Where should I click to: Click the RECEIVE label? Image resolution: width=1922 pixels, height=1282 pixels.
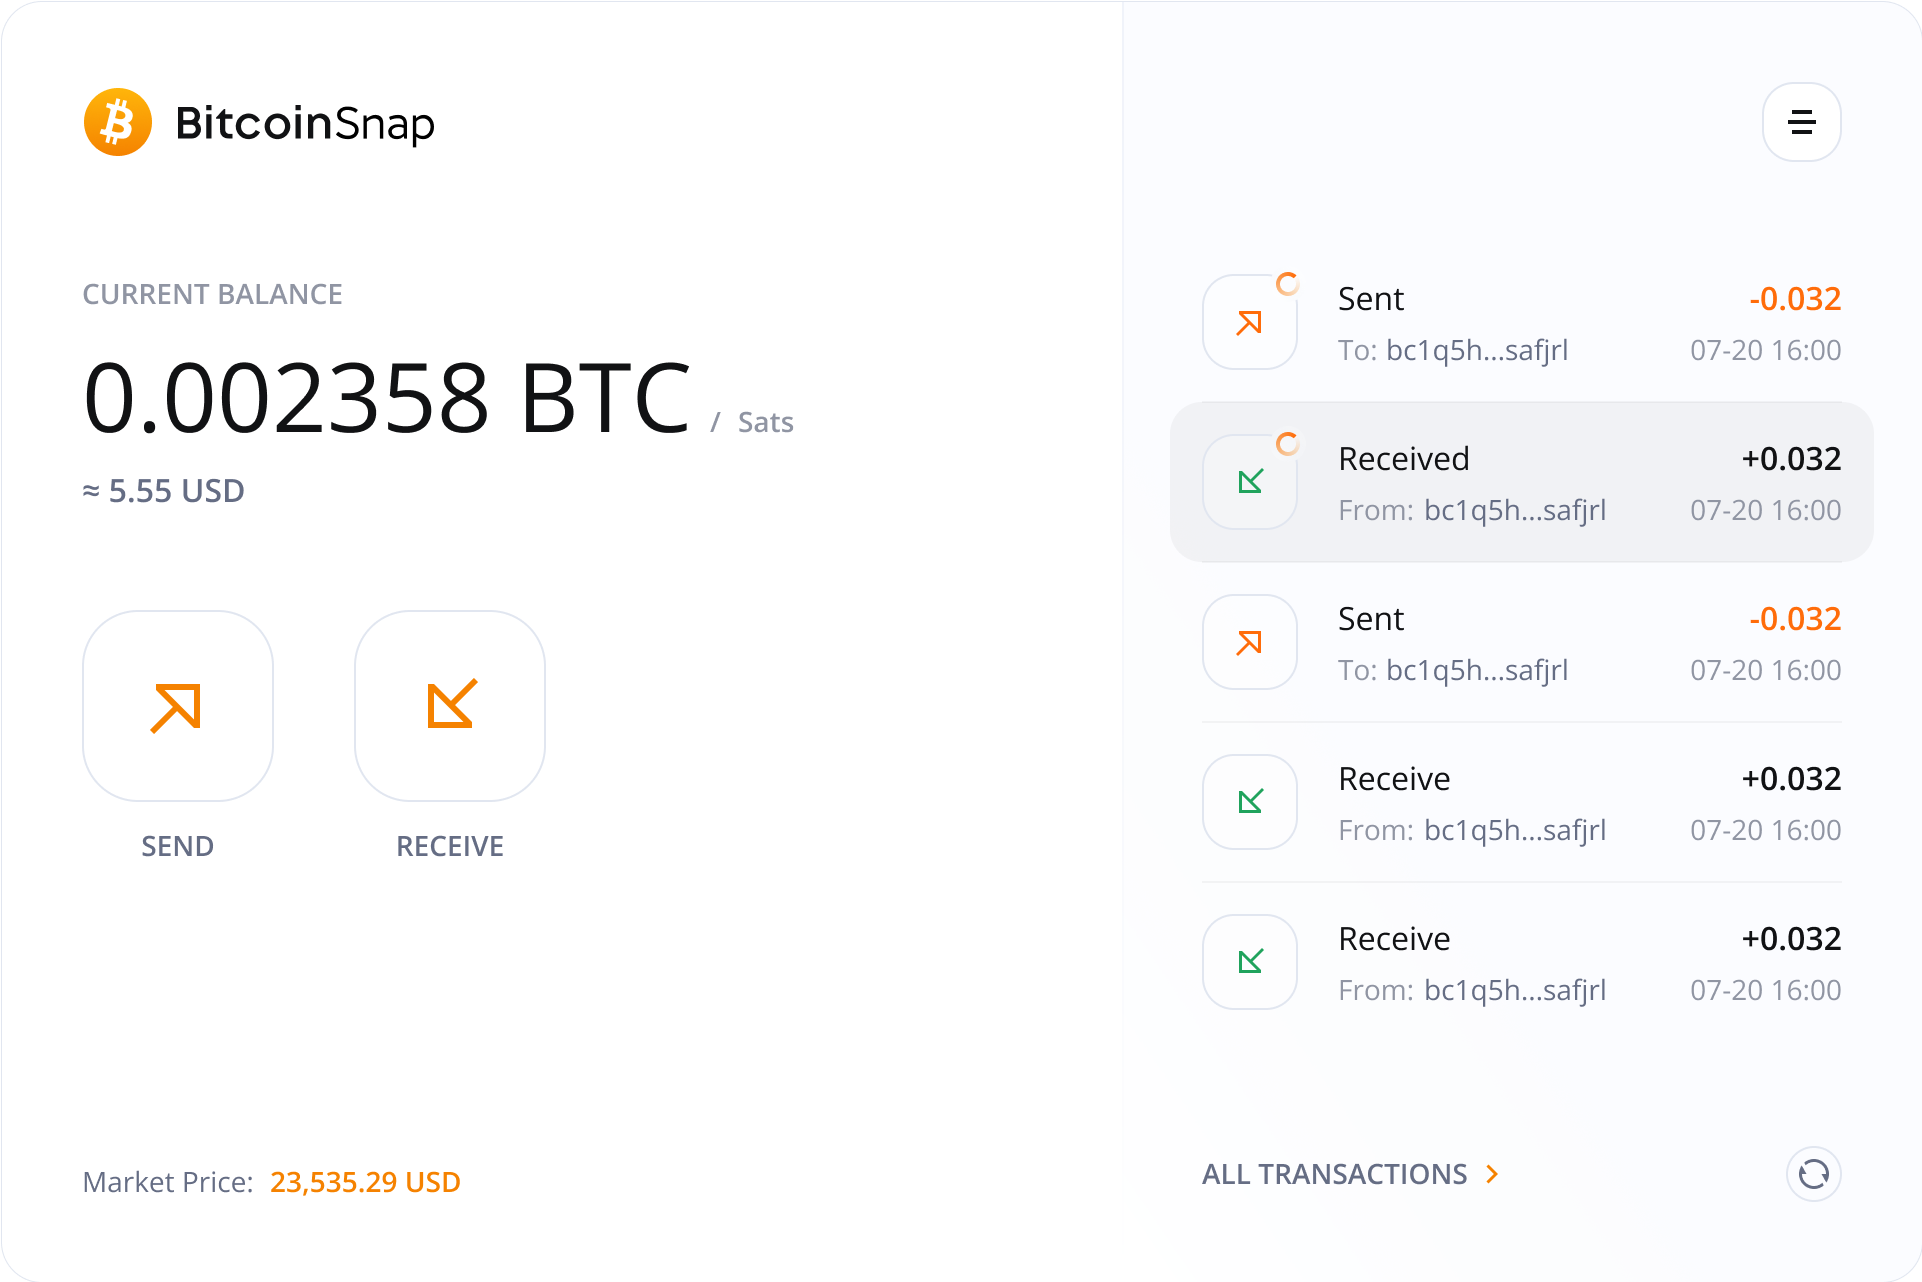450,846
